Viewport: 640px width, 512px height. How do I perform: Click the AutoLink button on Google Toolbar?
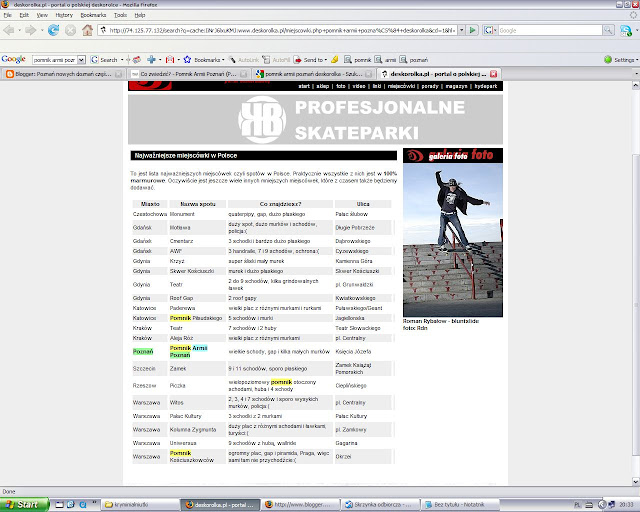[244, 60]
